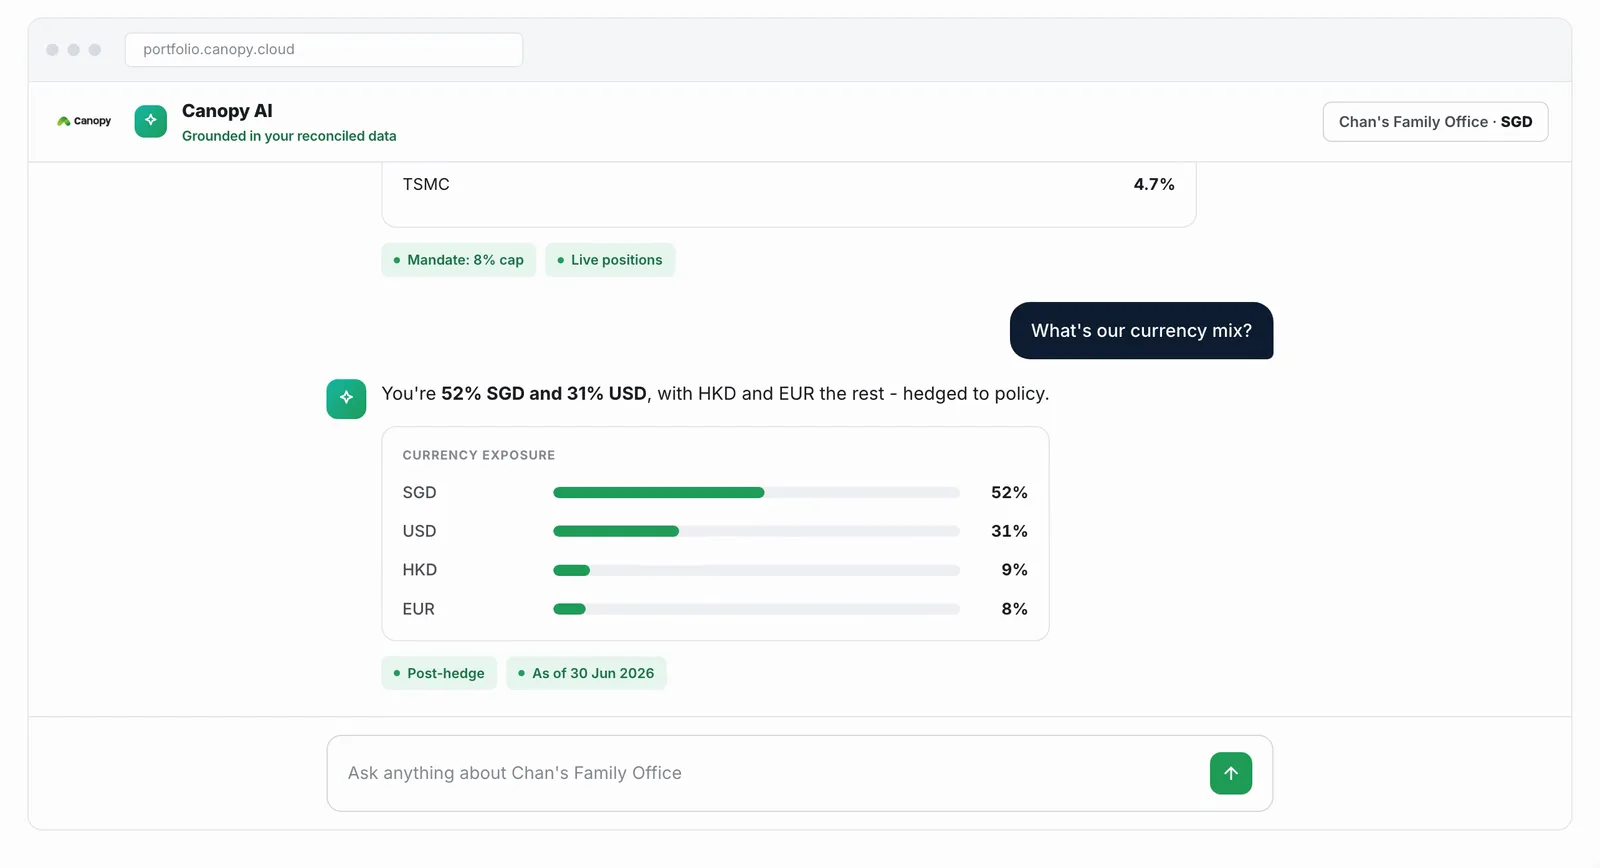Viewport: 1600px width, 868px height.
Task: Click the USD exposure bar
Action: point(756,531)
